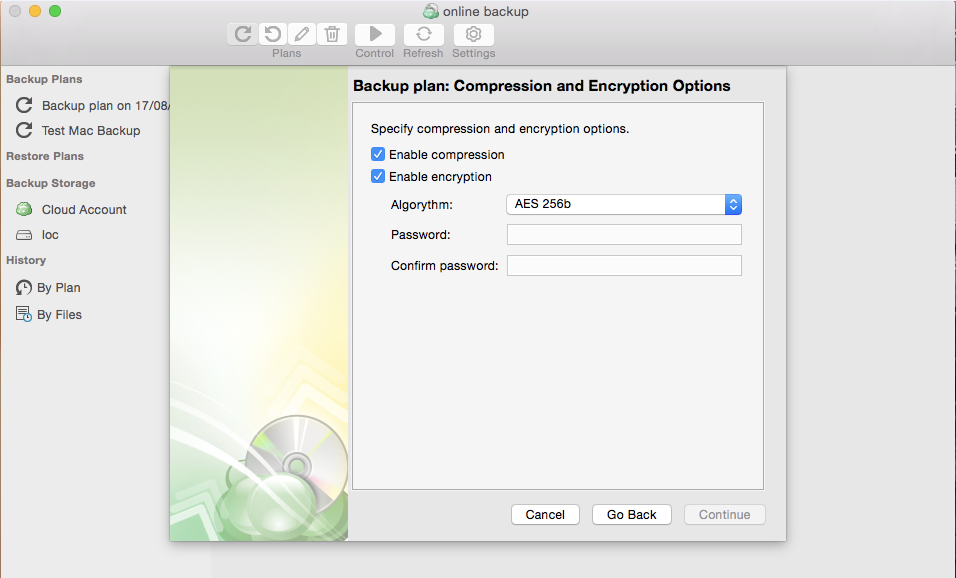Click the delete plan trash icon
This screenshot has width=956, height=578.
point(332,34)
